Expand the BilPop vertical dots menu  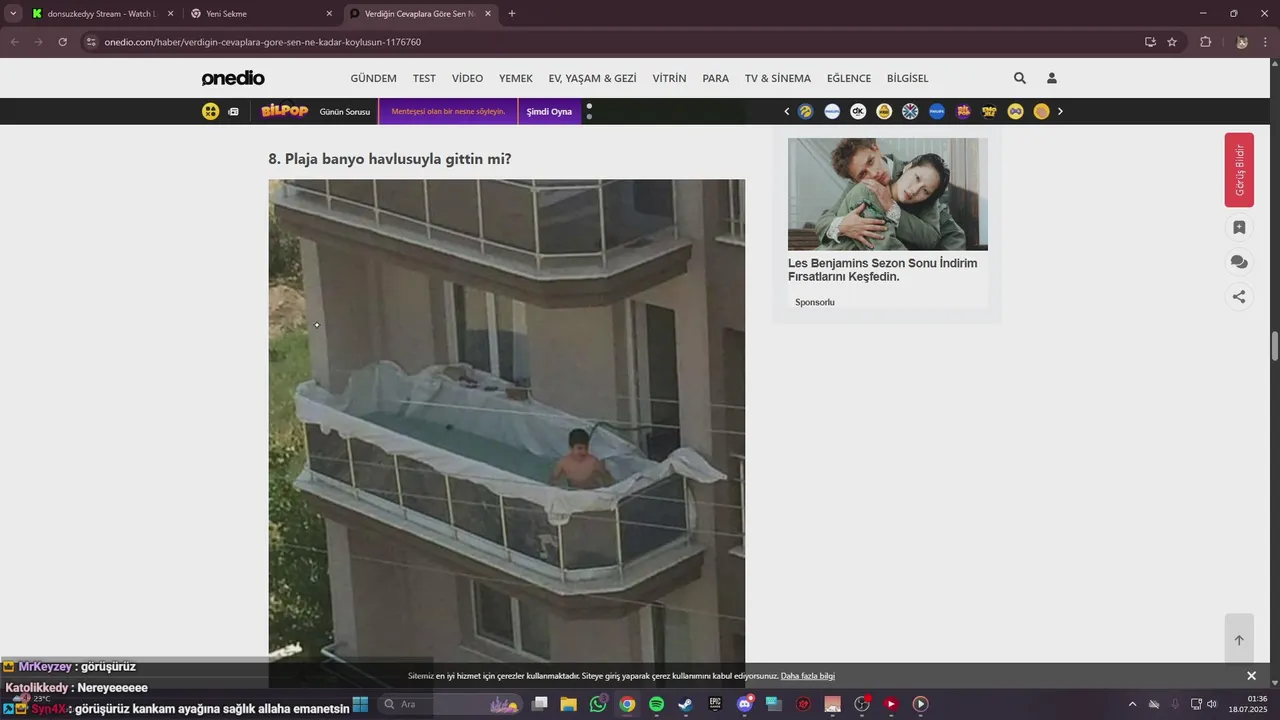(x=589, y=111)
